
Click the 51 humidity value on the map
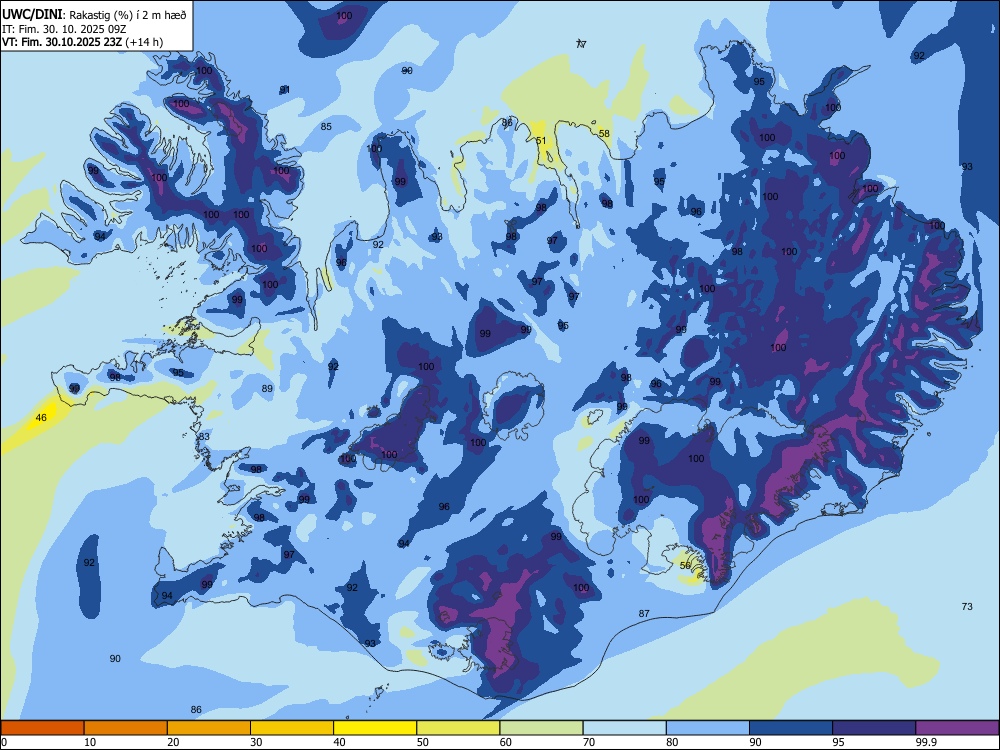(541, 140)
